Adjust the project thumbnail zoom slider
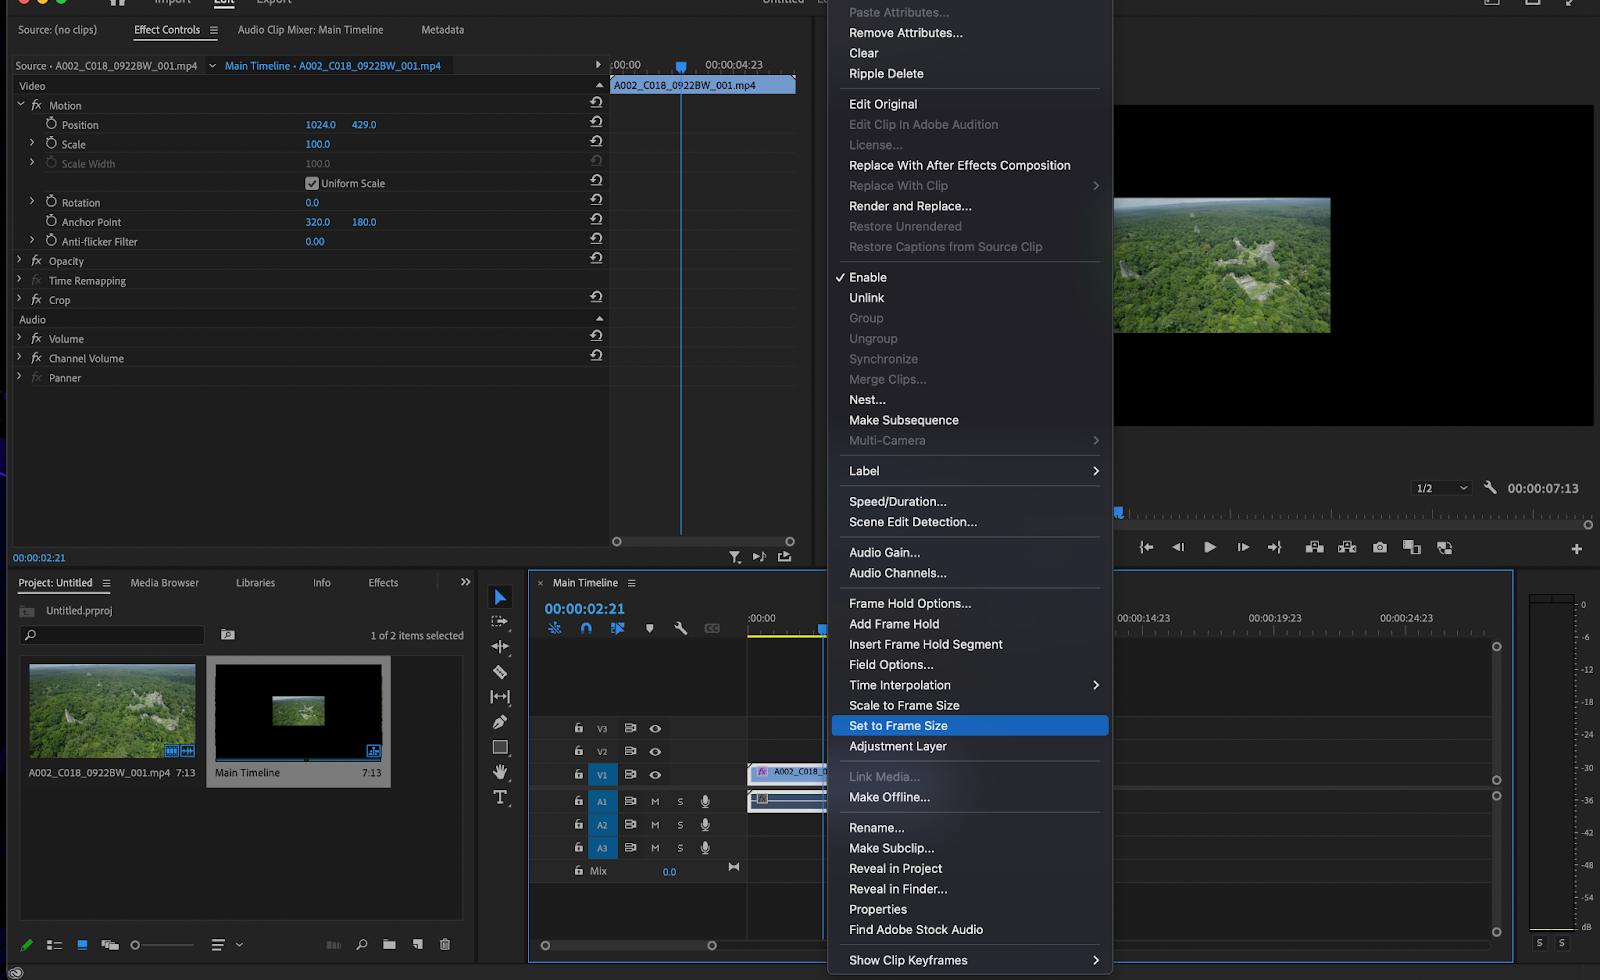This screenshot has height=980, width=1600. (162, 945)
